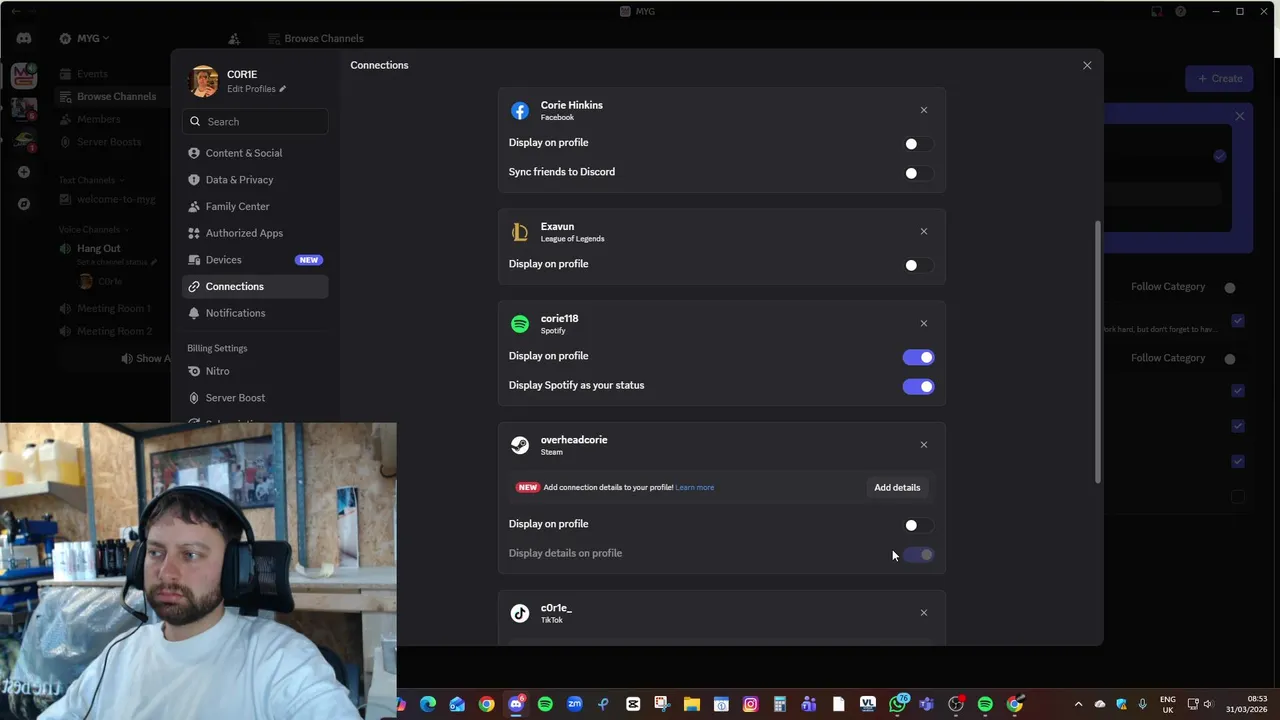Select the Connections settings item
1280x720 pixels.
point(255,286)
